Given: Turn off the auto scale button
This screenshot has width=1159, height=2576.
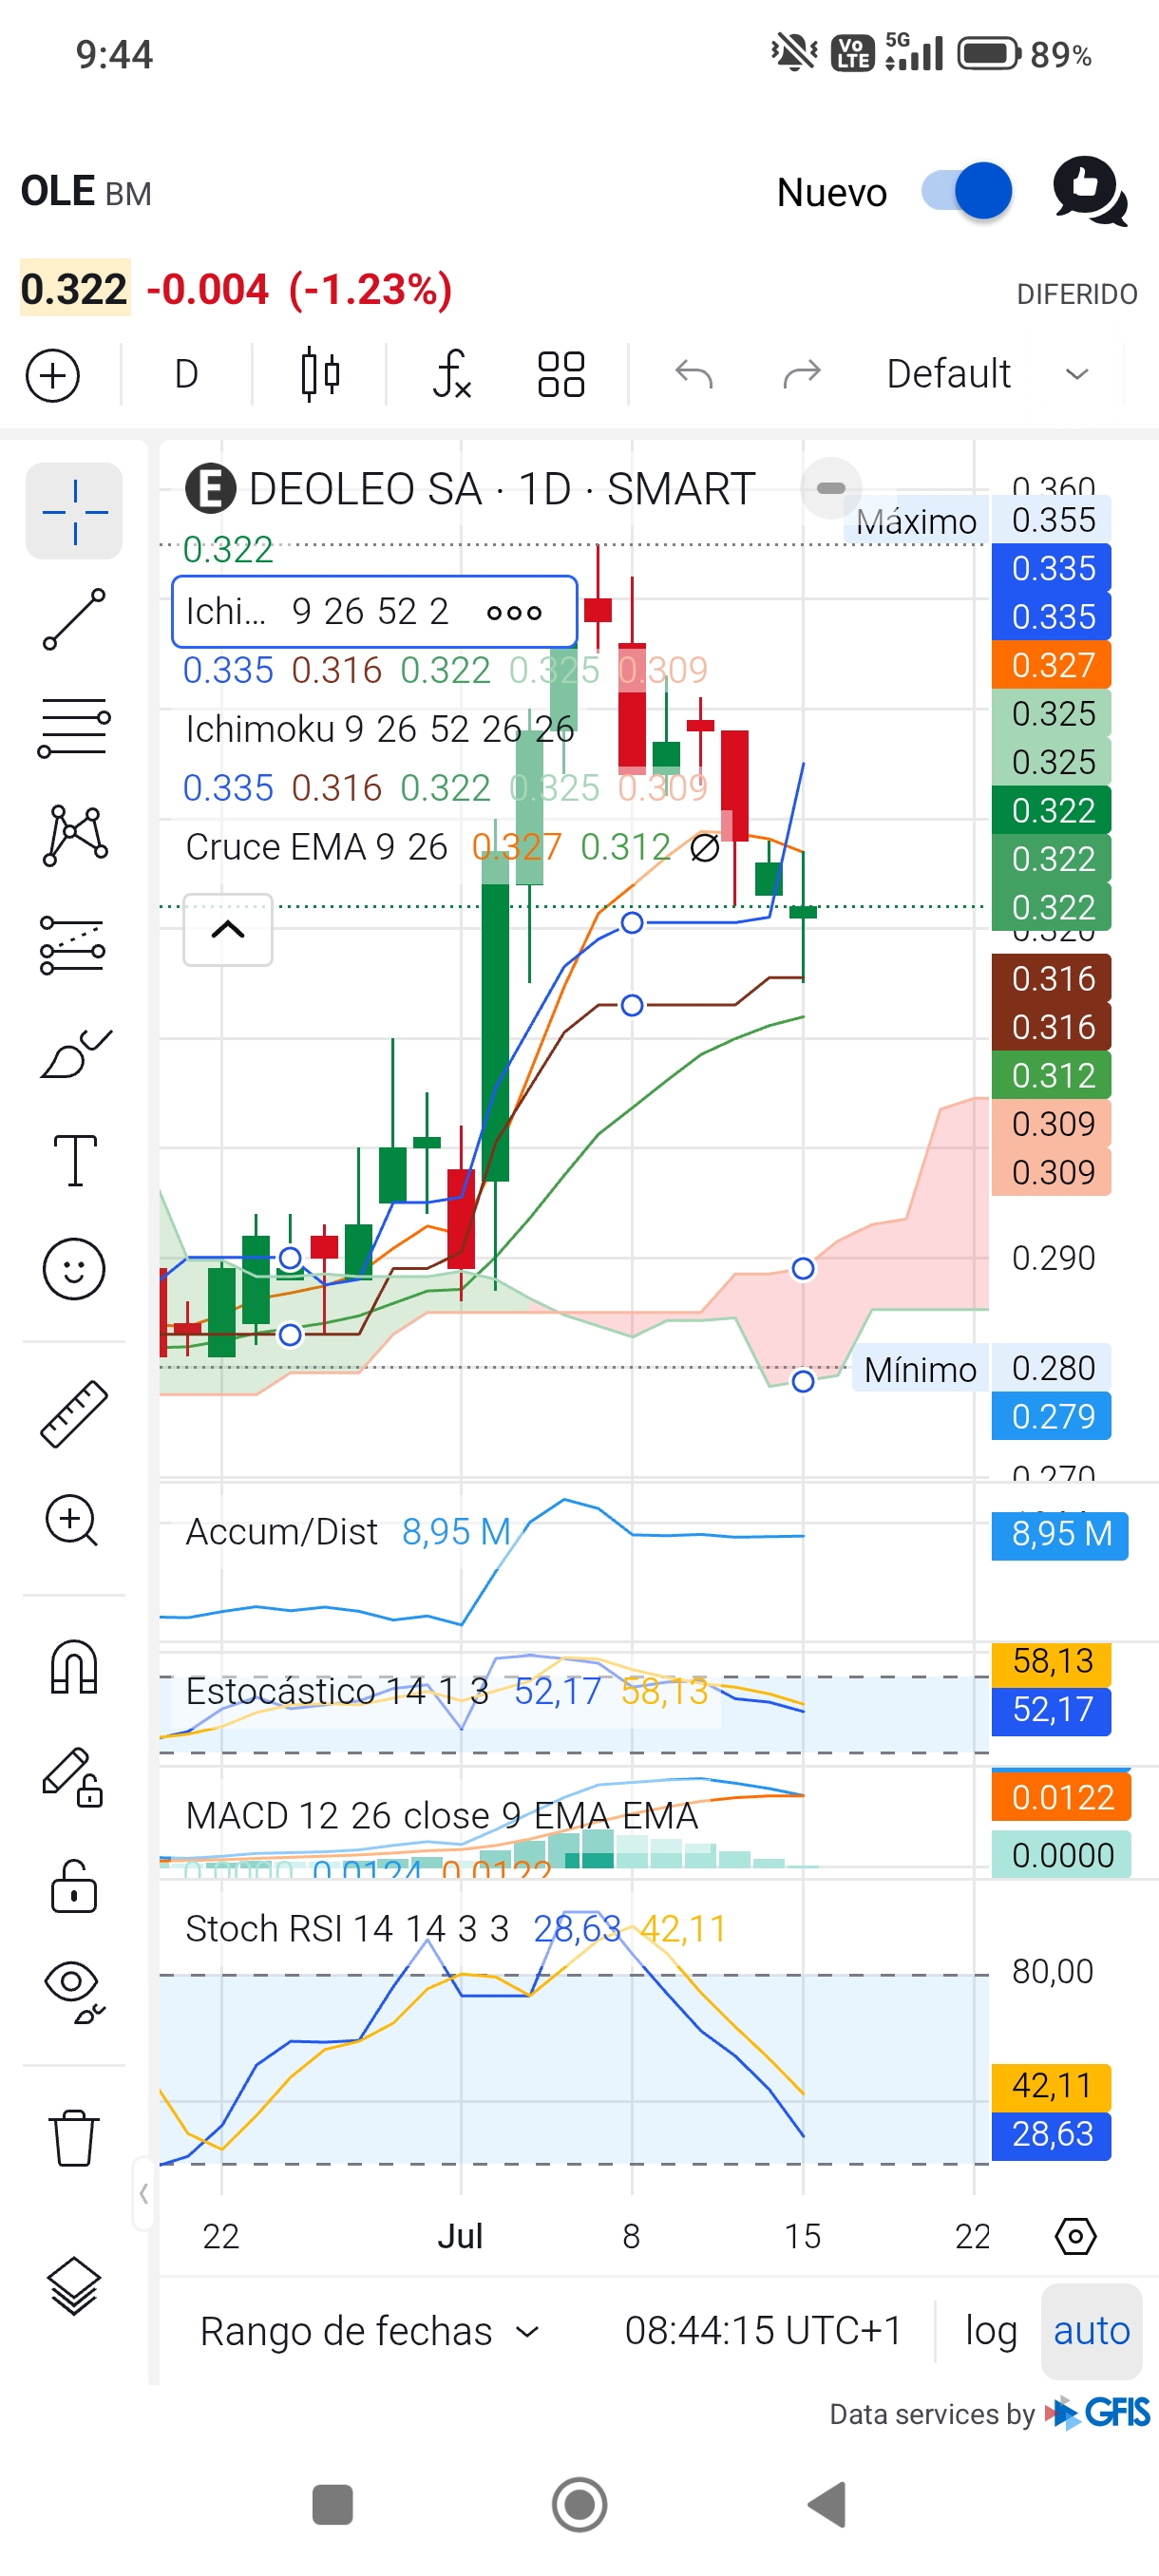Looking at the screenshot, I should pyautogui.click(x=1091, y=2331).
